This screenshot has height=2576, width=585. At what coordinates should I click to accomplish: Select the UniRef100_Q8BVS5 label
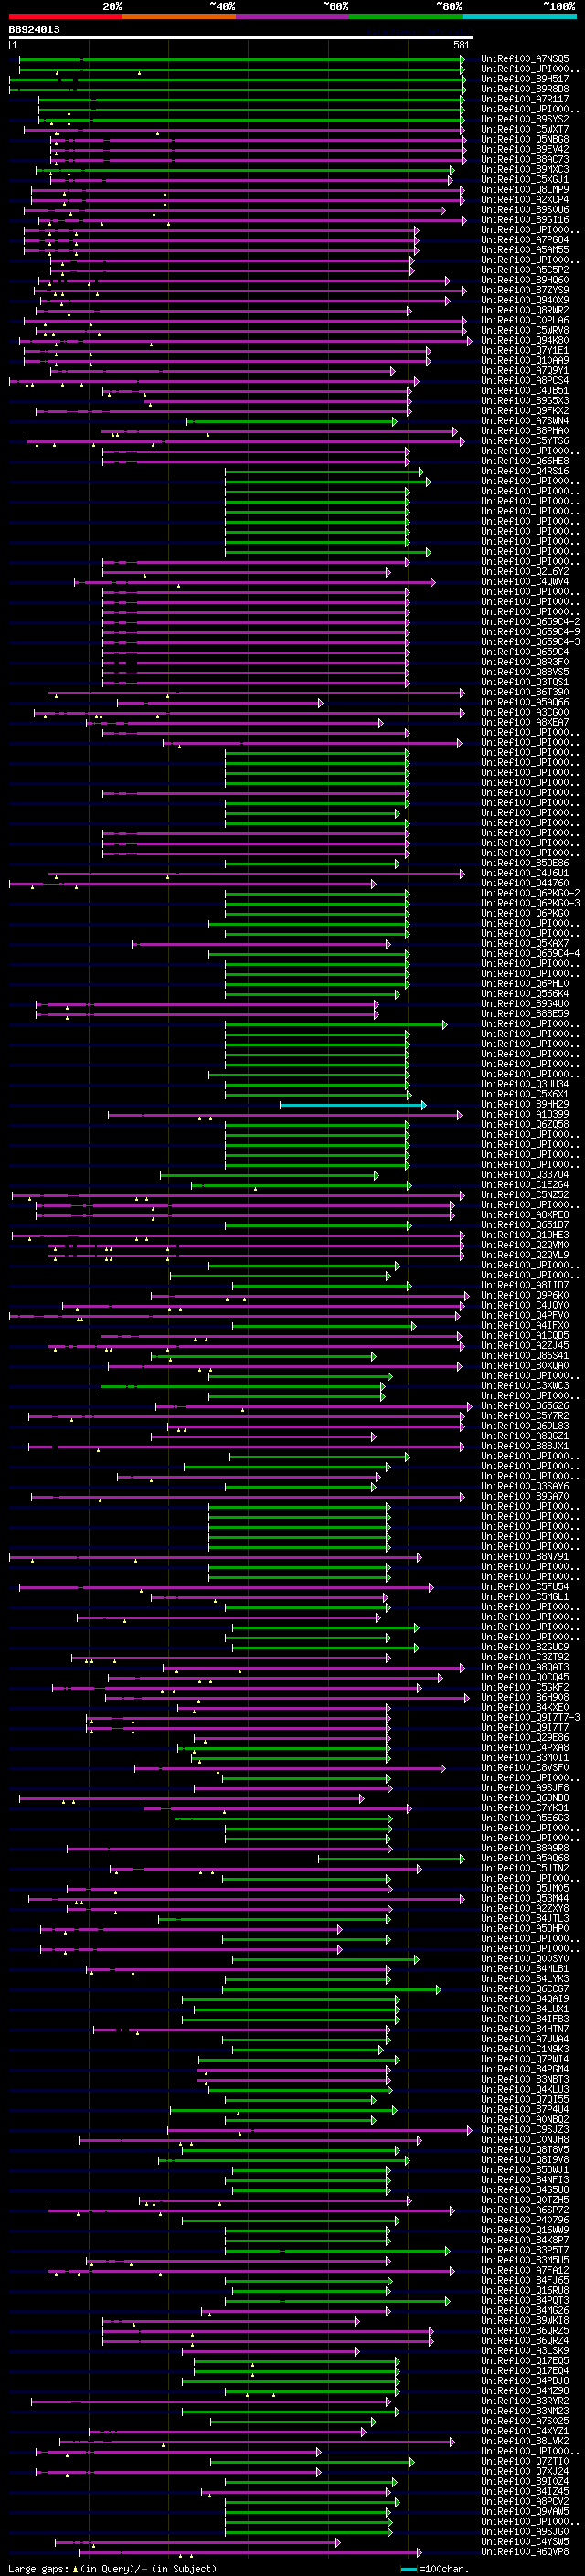[x=525, y=672]
